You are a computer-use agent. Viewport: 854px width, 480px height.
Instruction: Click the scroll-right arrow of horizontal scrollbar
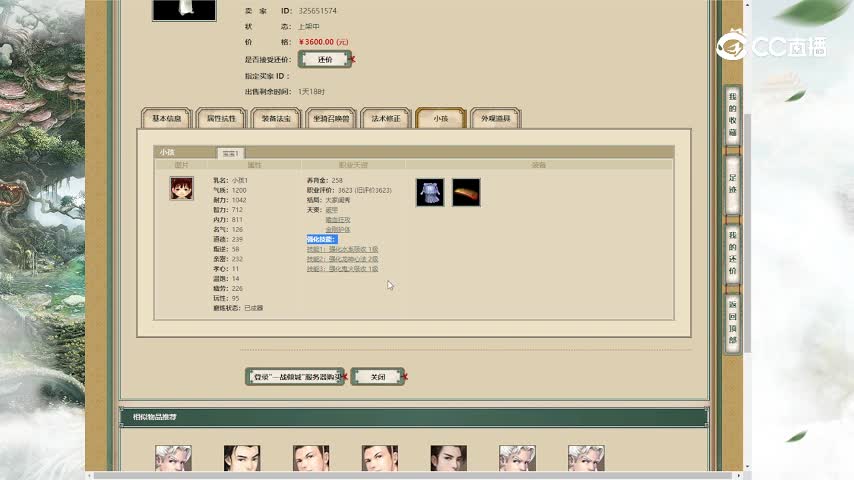pos(739,476)
